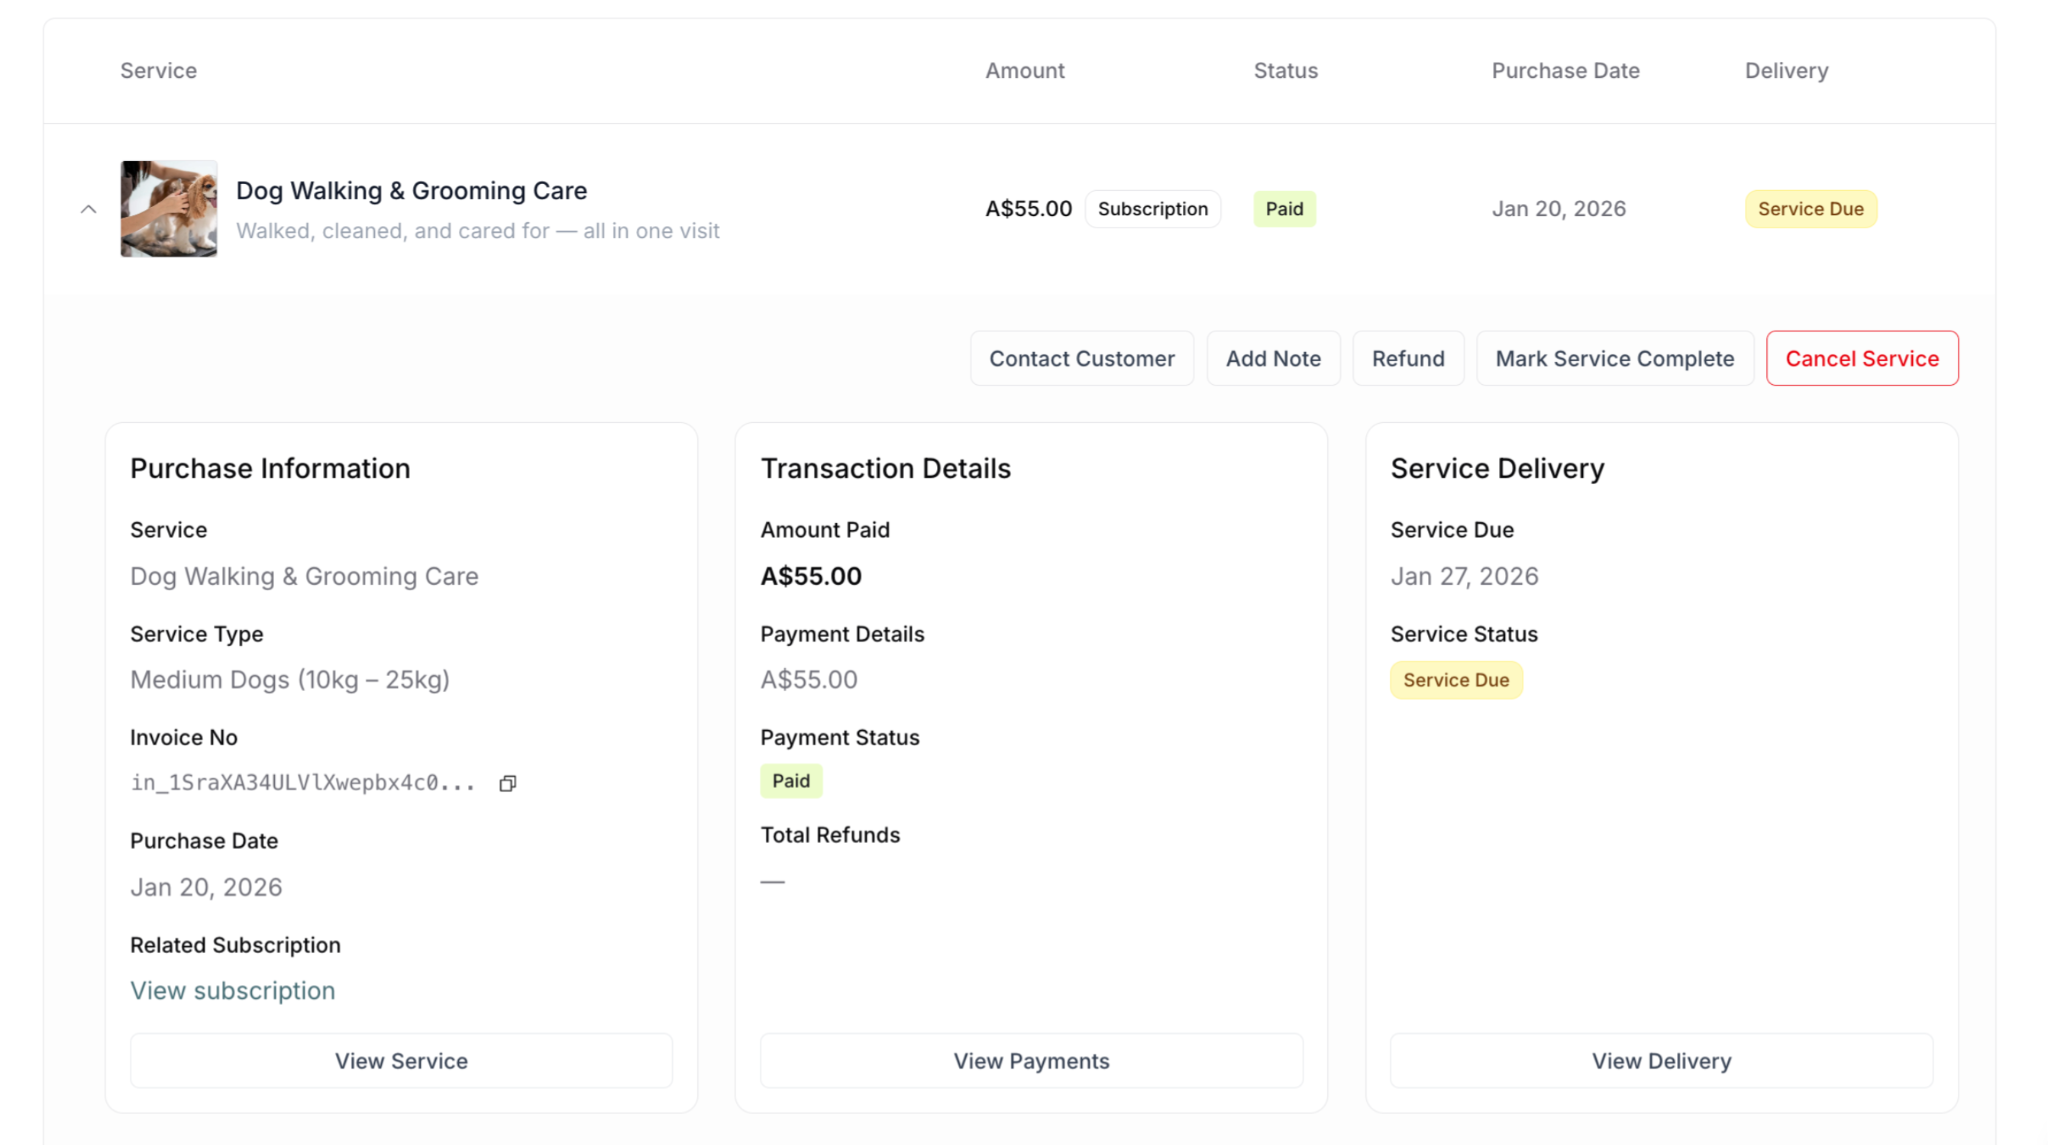Click the Paid status badge in row

pos(1284,209)
